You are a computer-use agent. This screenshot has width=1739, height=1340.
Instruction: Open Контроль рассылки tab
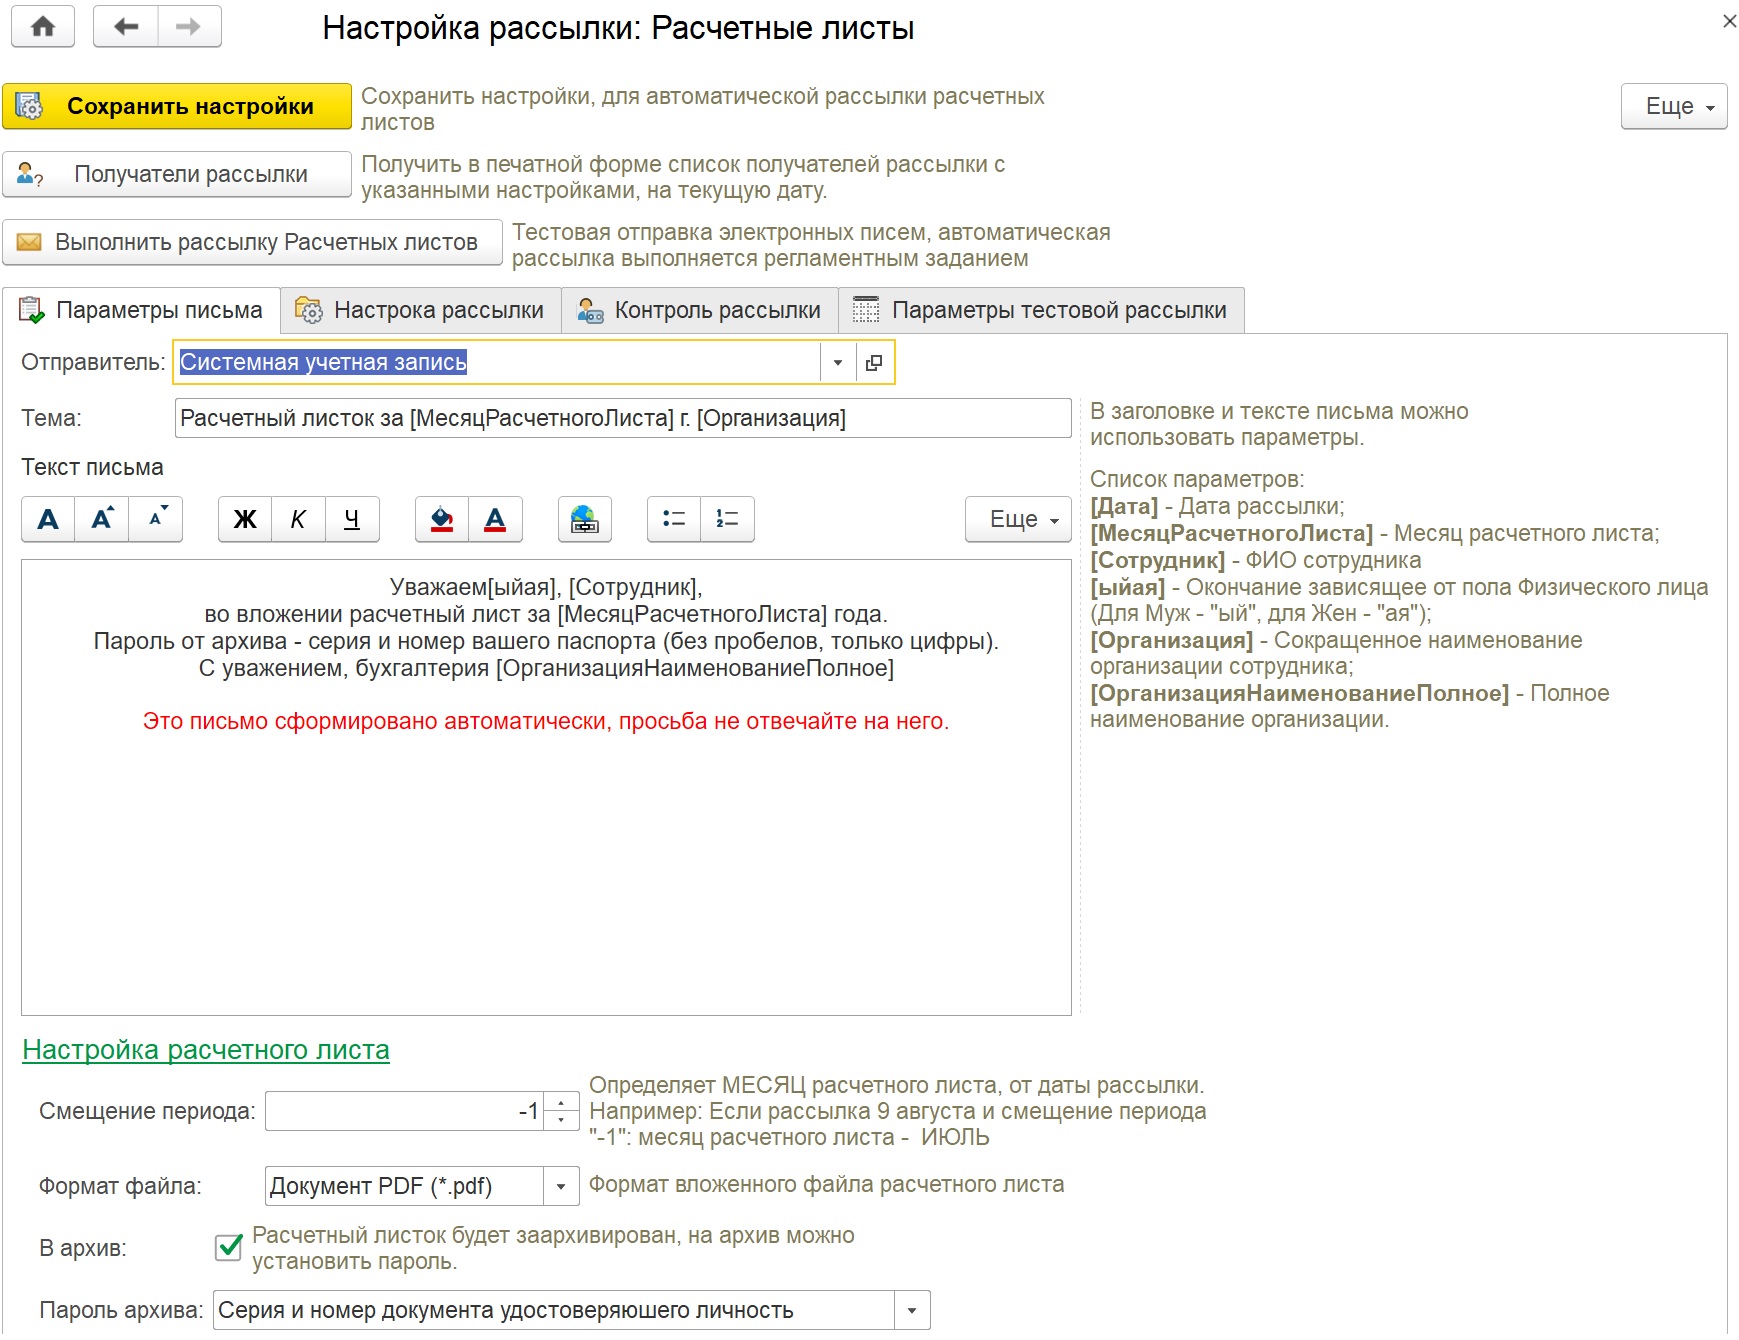click(x=700, y=310)
